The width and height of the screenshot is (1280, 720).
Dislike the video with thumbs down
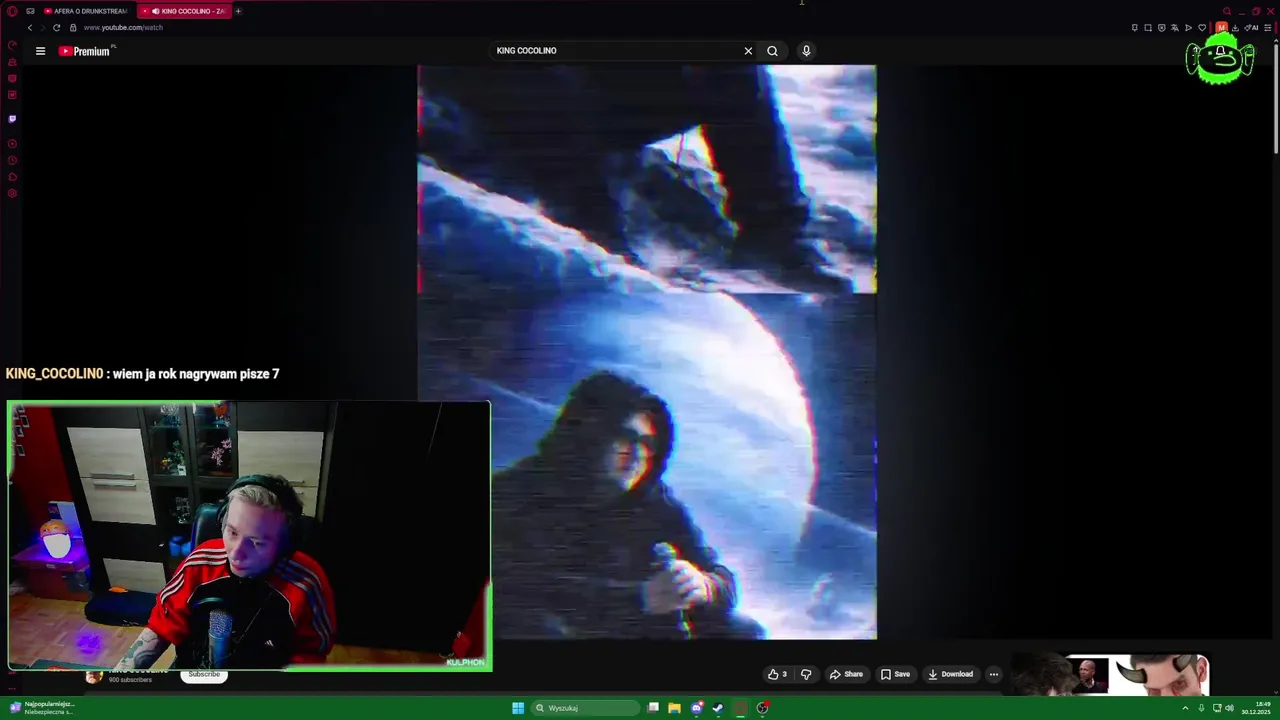click(x=806, y=674)
